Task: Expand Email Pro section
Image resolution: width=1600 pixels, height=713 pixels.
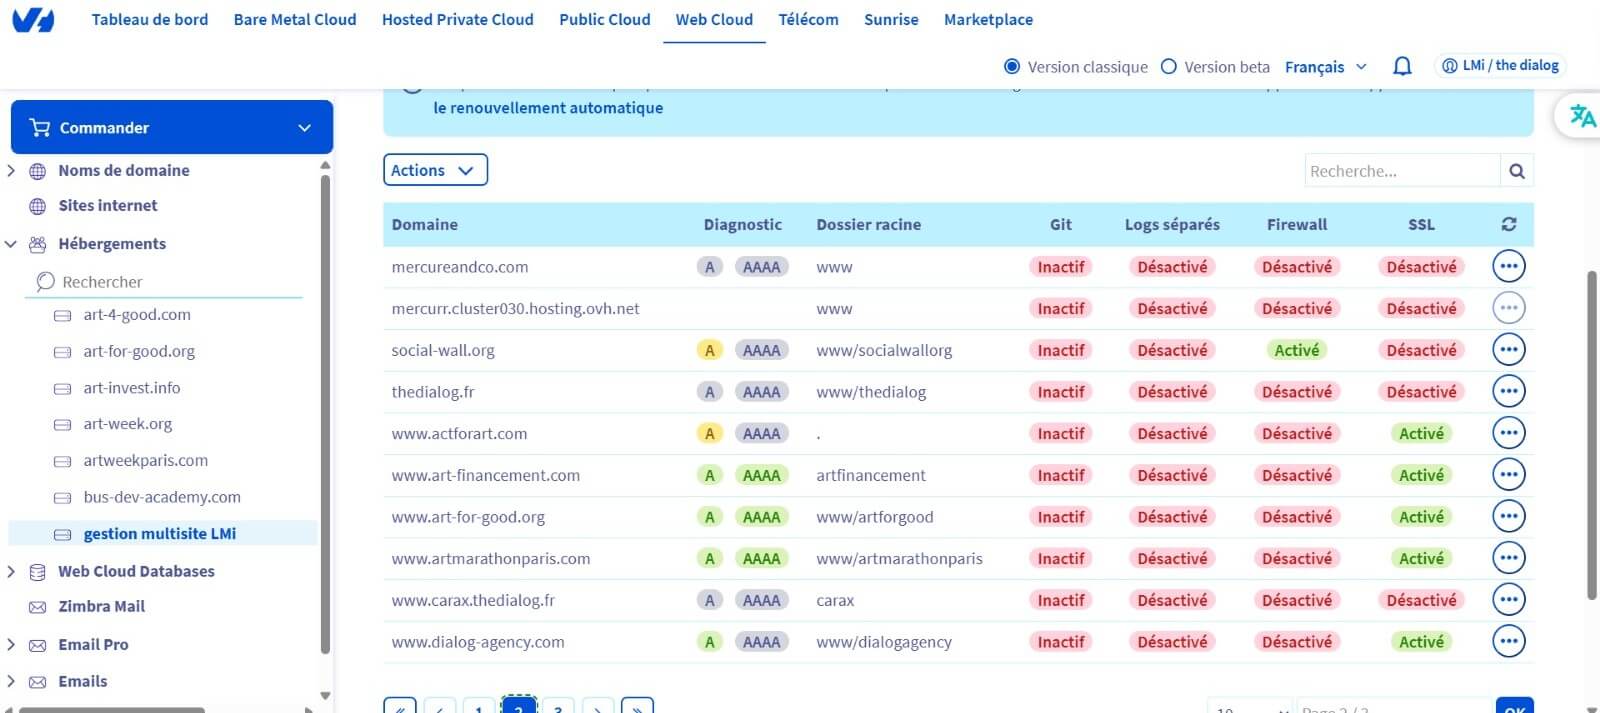Action: pos(11,644)
